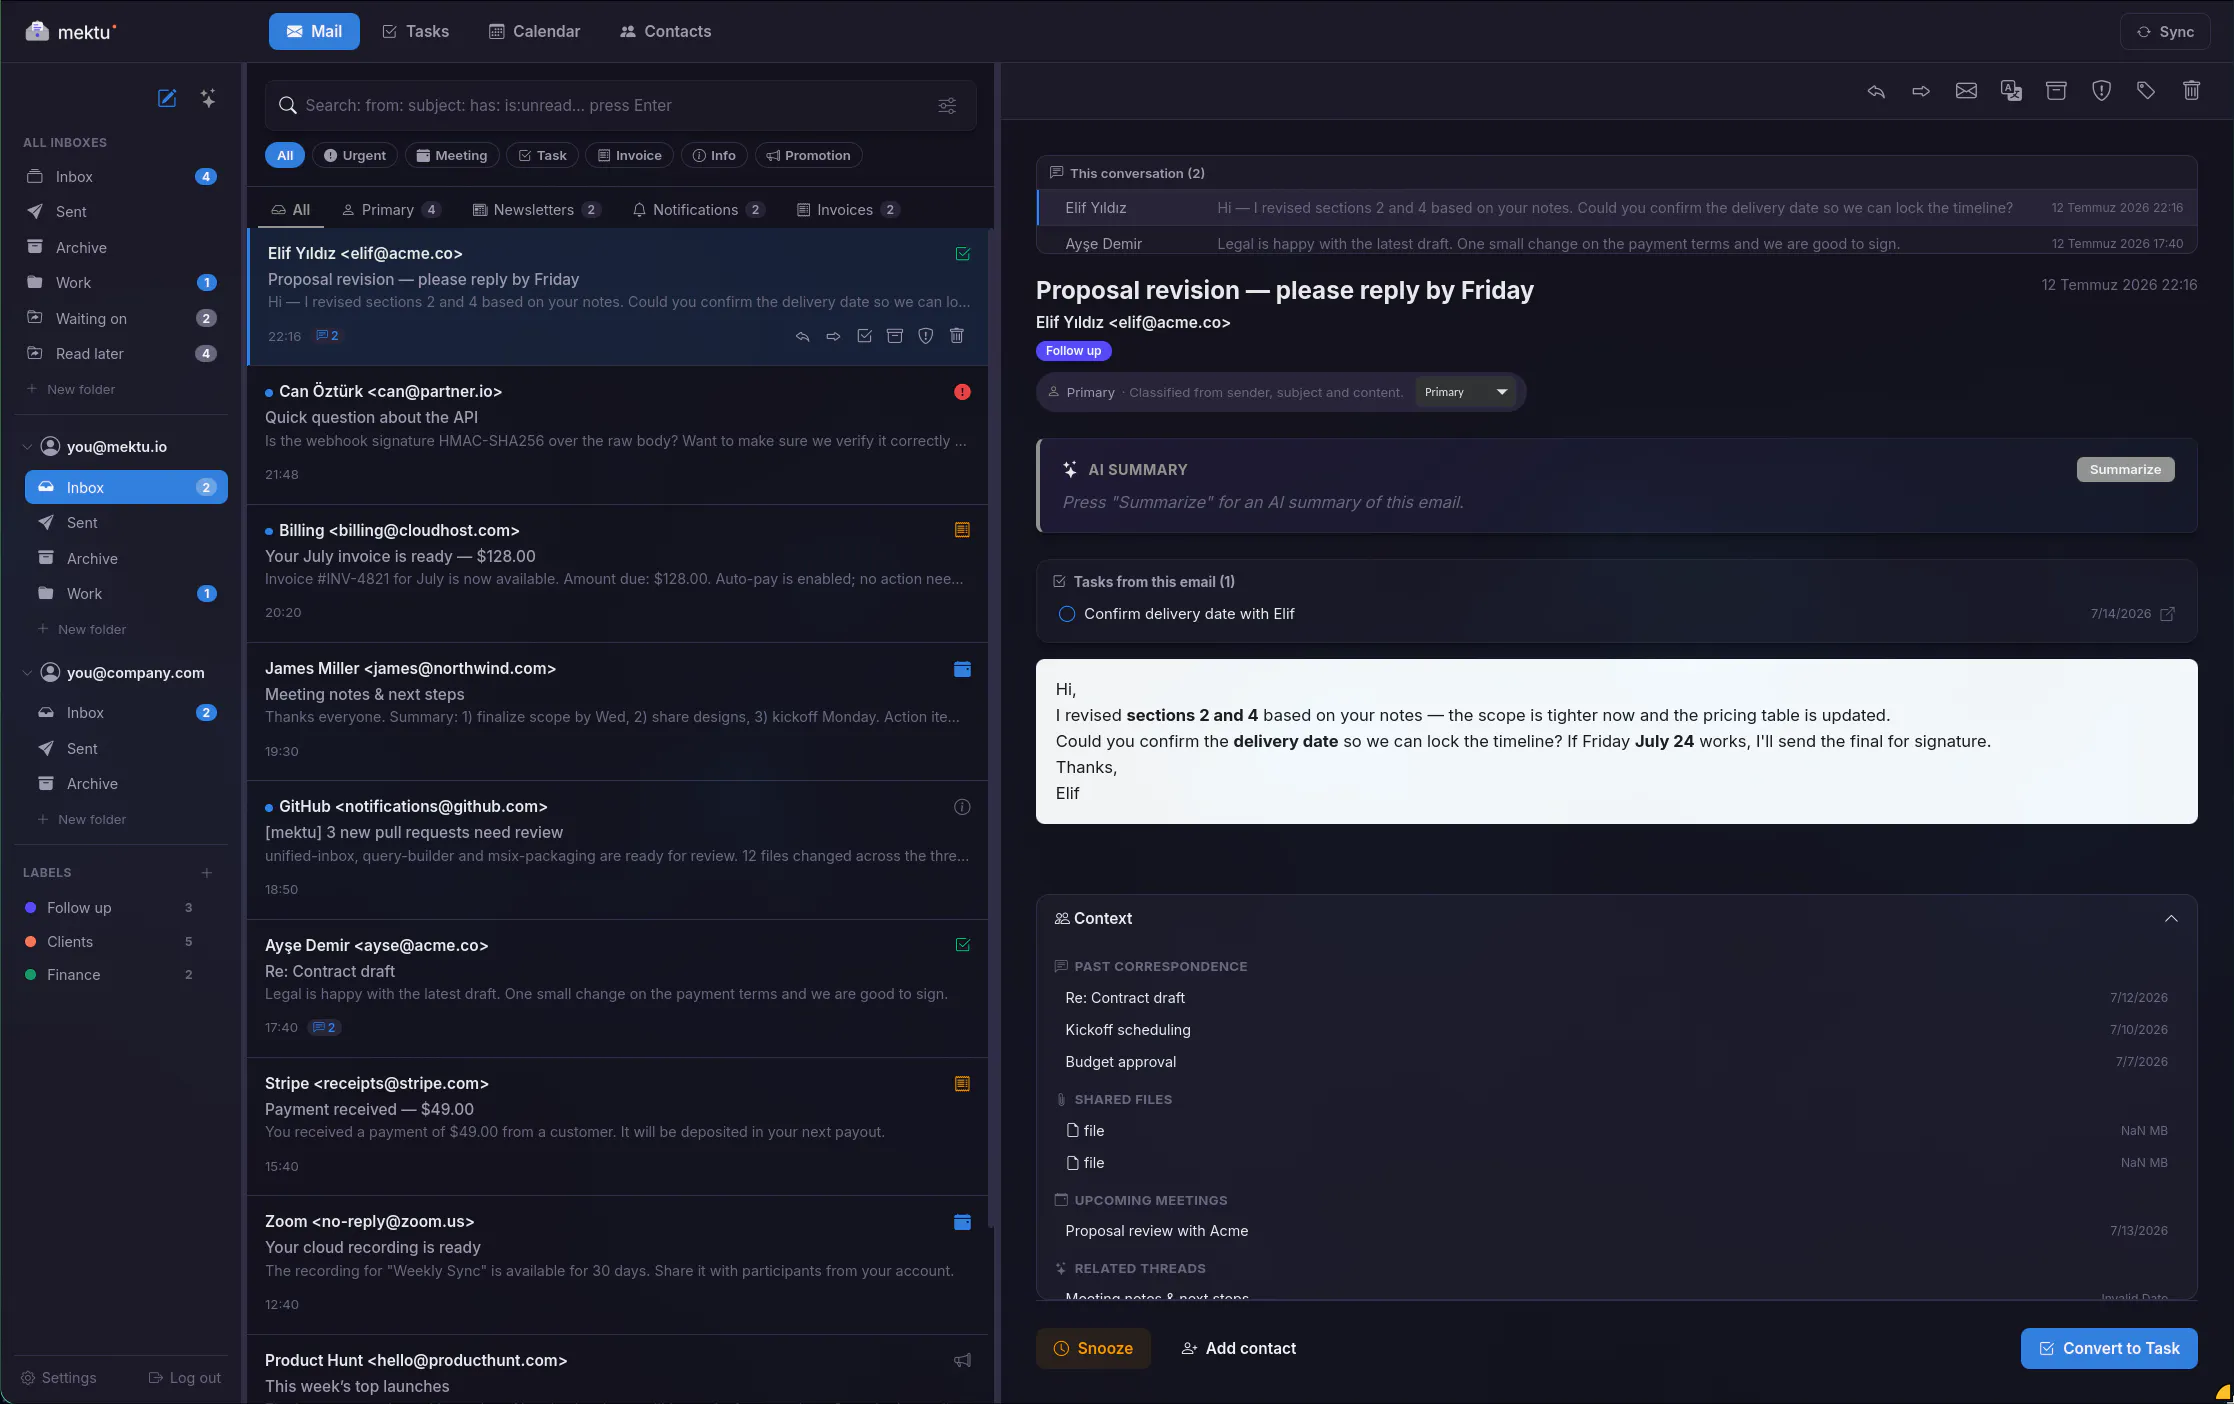Screen dimensions: 2234x1404
Task: Expand thread count badge on Ayşe Demir email
Action: click(325, 1027)
